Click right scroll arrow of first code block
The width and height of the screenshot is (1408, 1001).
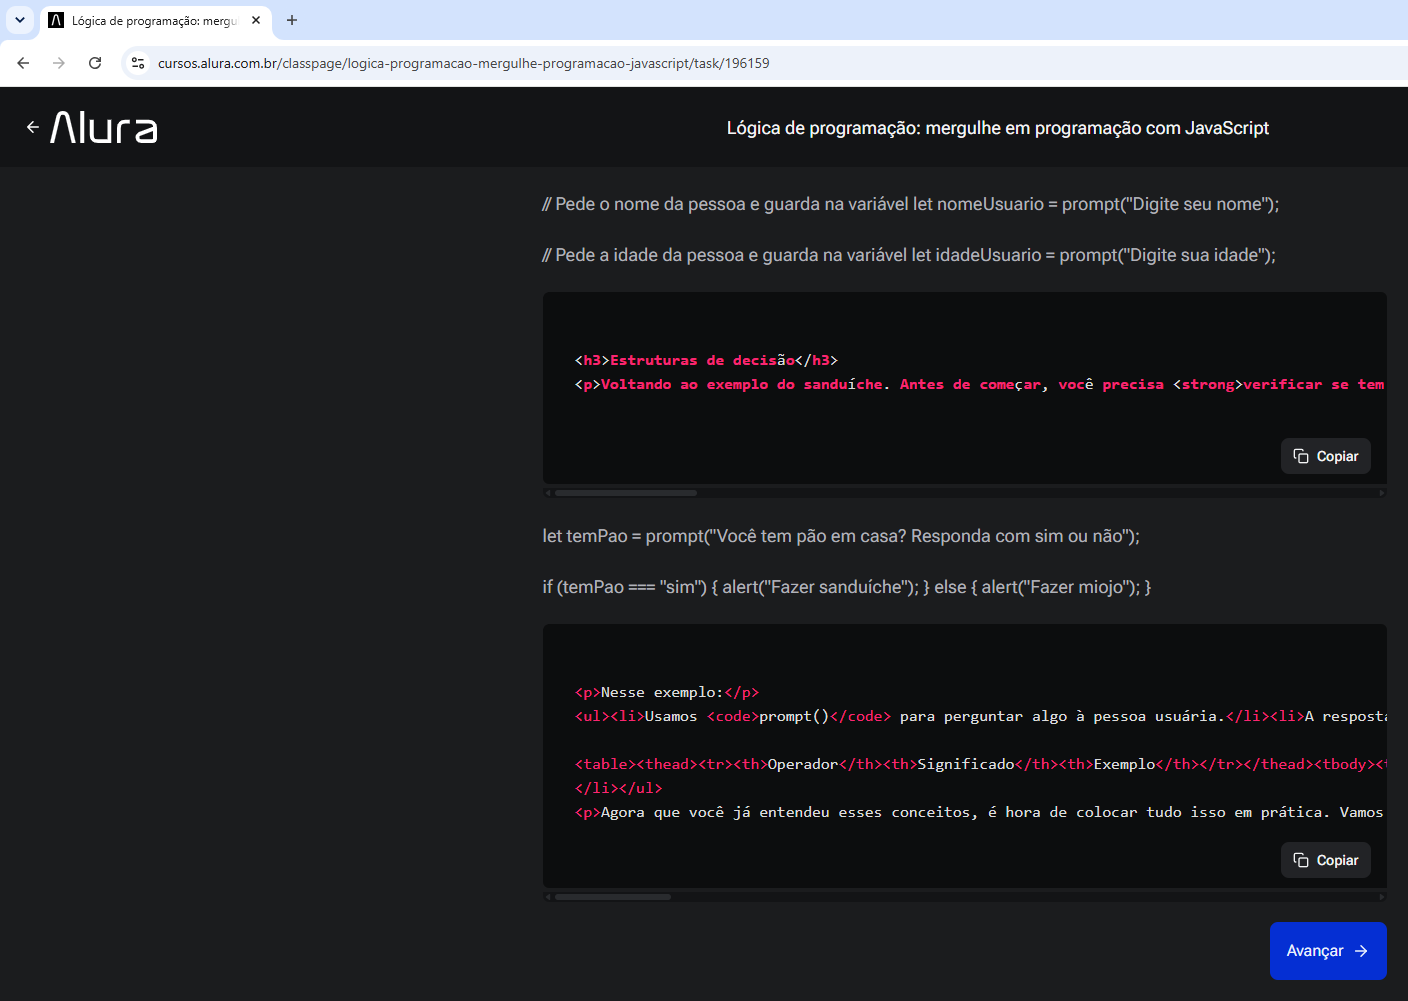(1382, 493)
